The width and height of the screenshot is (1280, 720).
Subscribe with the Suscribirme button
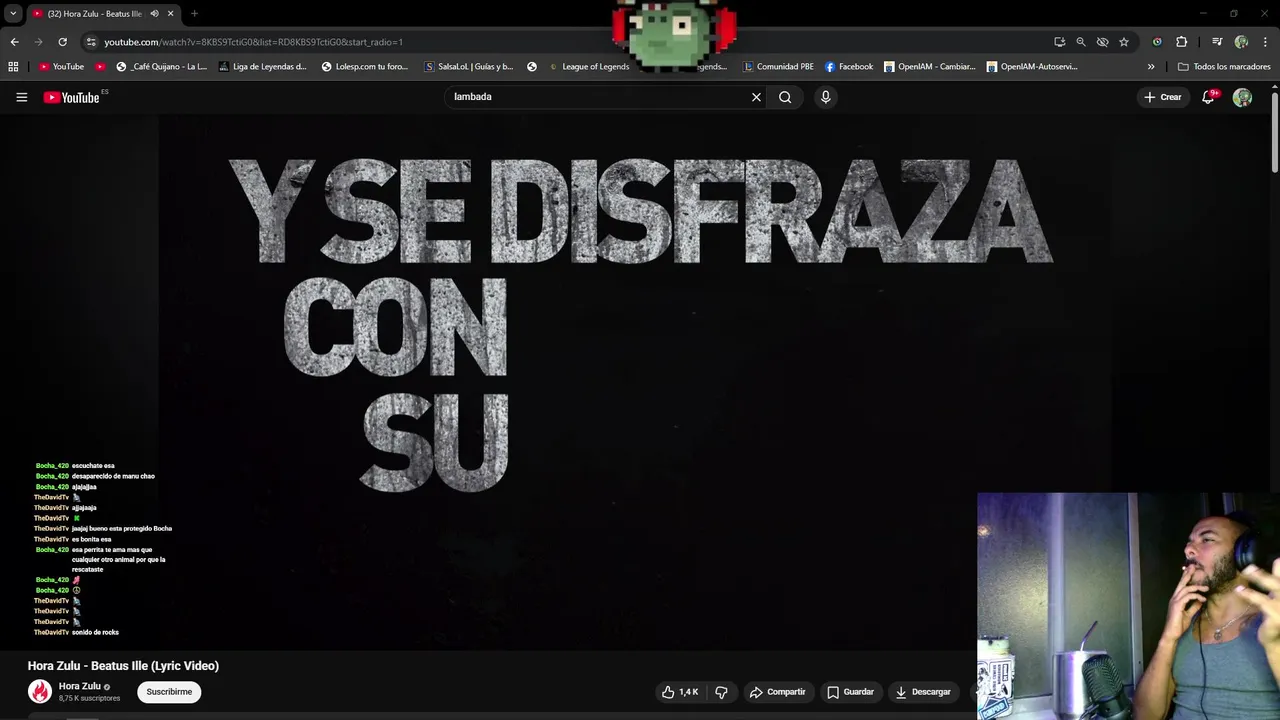pyautogui.click(x=169, y=692)
